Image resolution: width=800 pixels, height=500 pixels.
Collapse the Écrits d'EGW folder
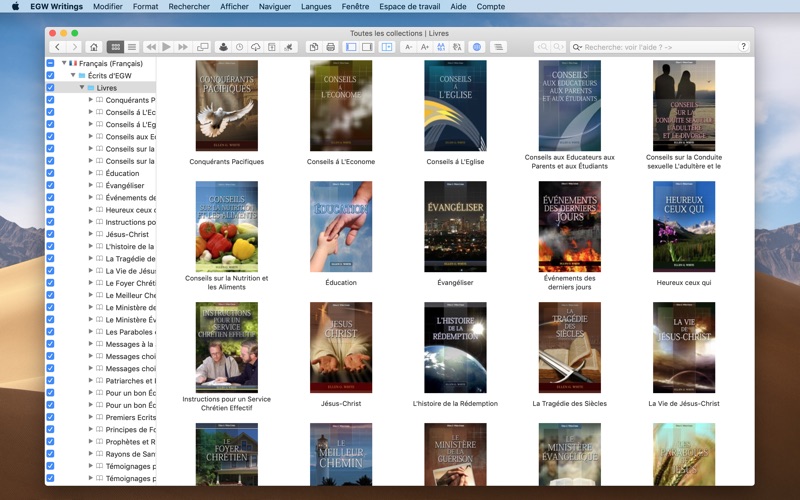(73, 76)
